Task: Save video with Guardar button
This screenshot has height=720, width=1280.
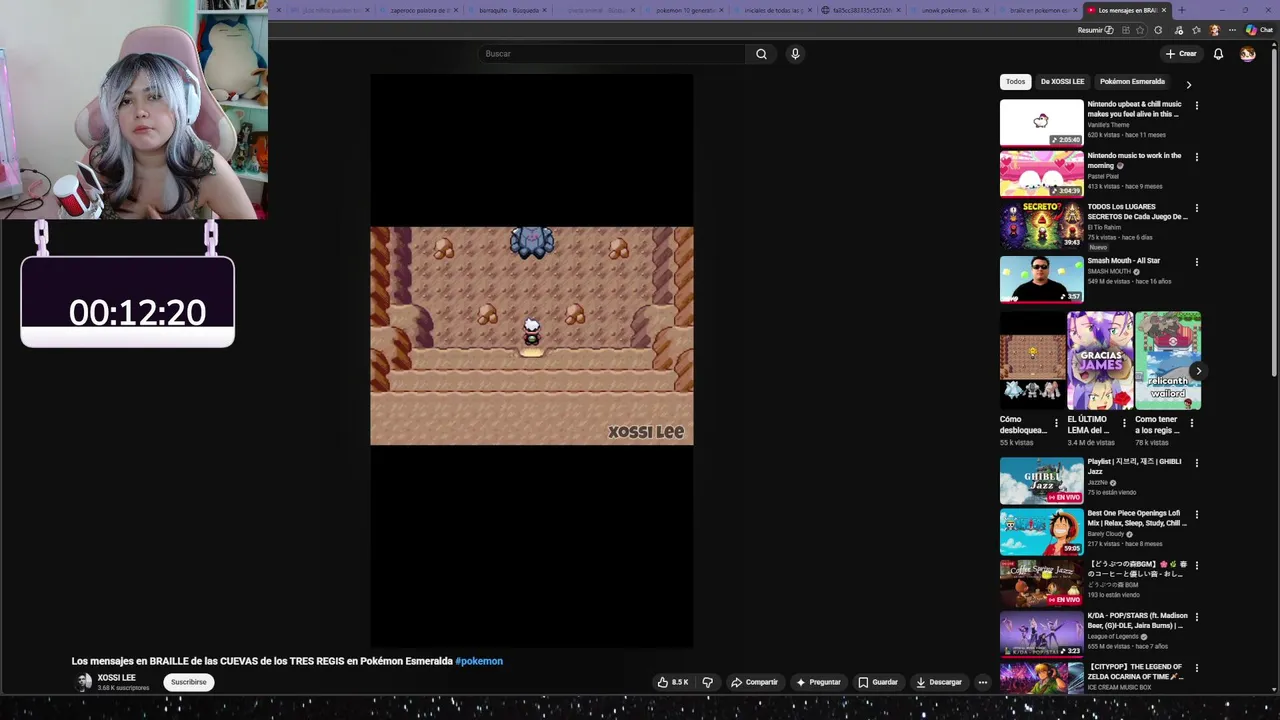Action: [878, 682]
